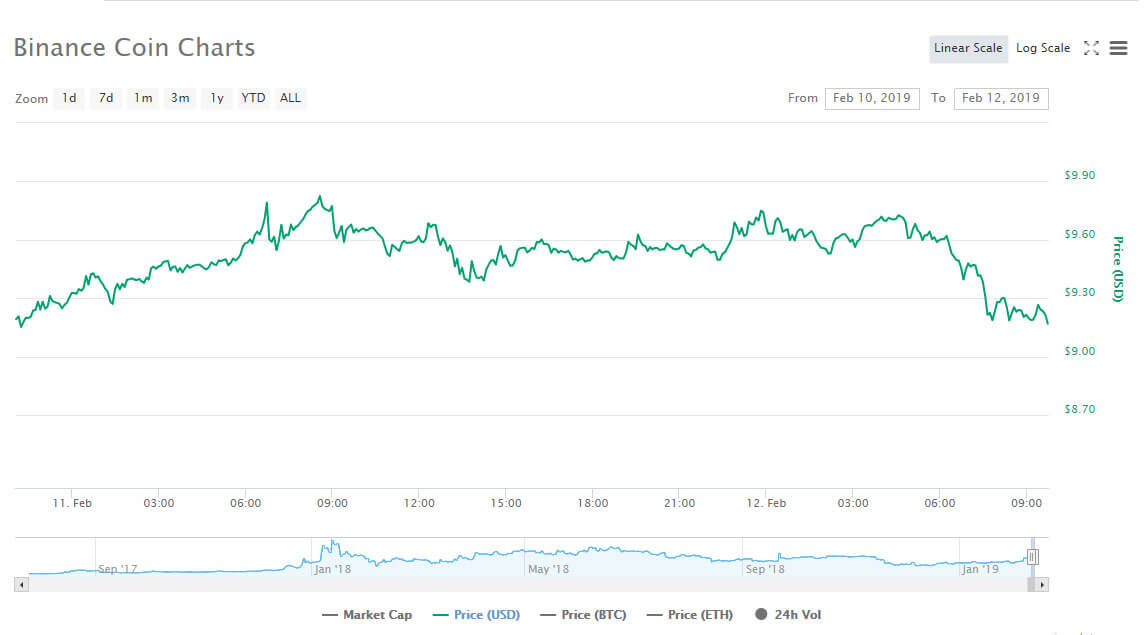Image resolution: width=1147 pixels, height=635 pixels.
Task: Set zoom to 3m
Action: click(x=180, y=98)
